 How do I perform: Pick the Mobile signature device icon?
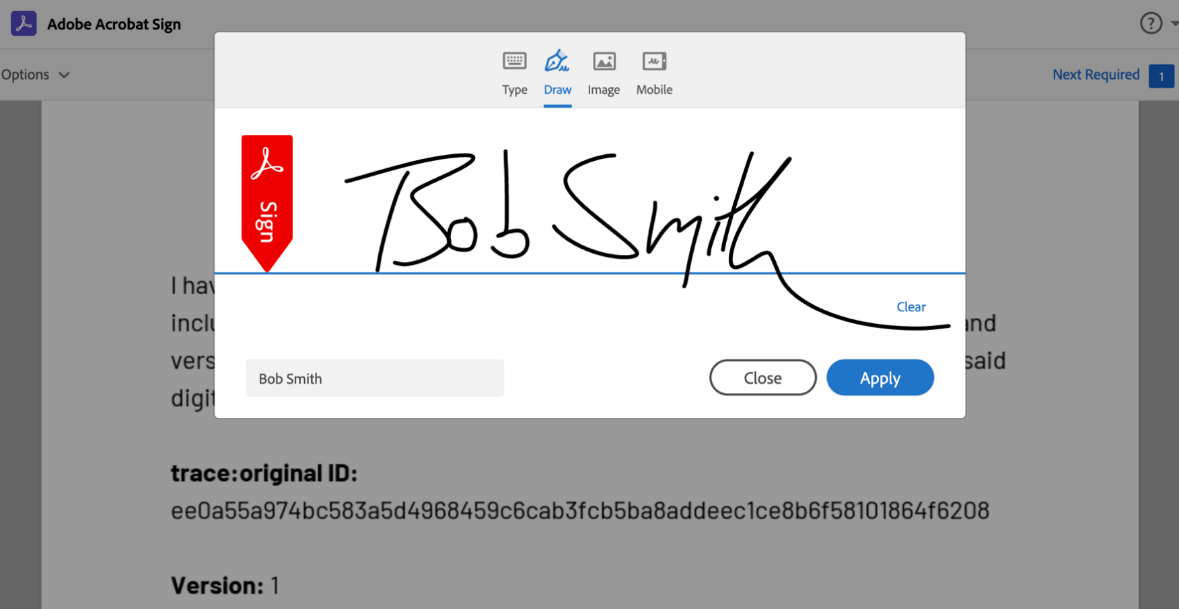click(654, 62)
